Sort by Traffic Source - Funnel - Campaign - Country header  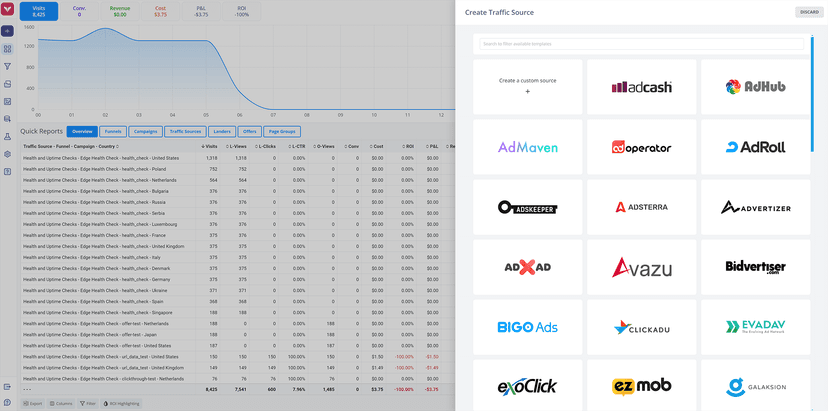(71, 146)
